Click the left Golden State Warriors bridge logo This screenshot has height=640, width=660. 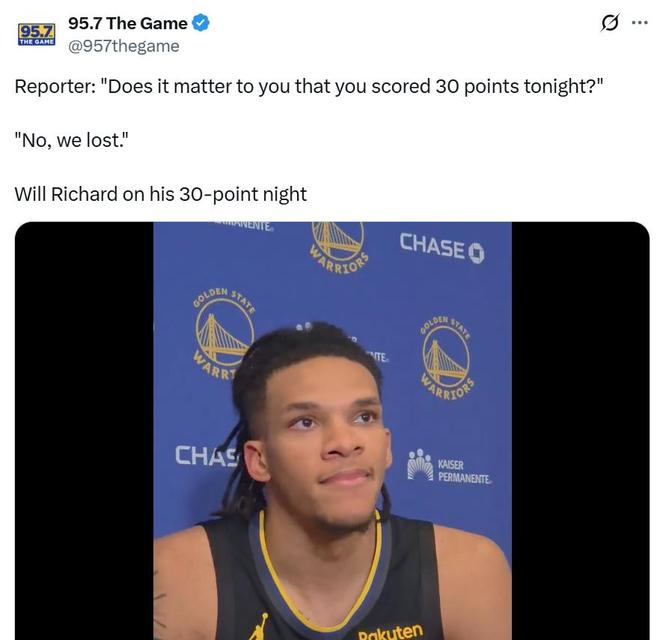point(223,333)
